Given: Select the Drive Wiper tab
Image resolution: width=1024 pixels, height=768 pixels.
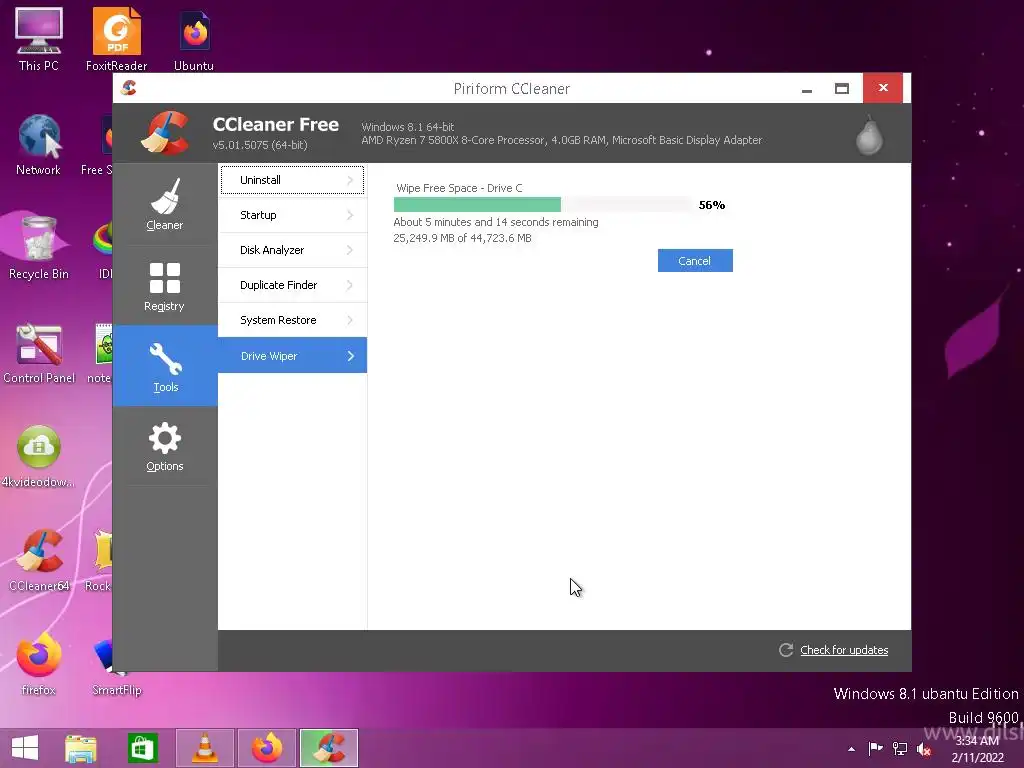Looking at the screenshot, I should coord(293,355).
